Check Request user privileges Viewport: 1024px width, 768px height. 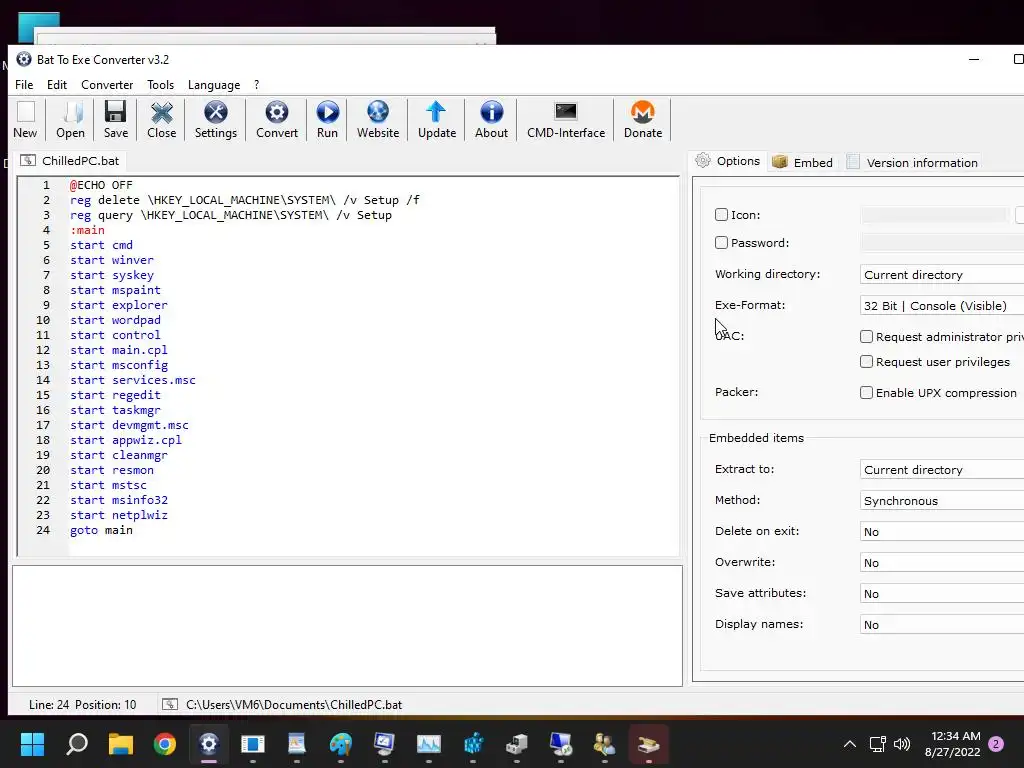(x=866, y=361)
